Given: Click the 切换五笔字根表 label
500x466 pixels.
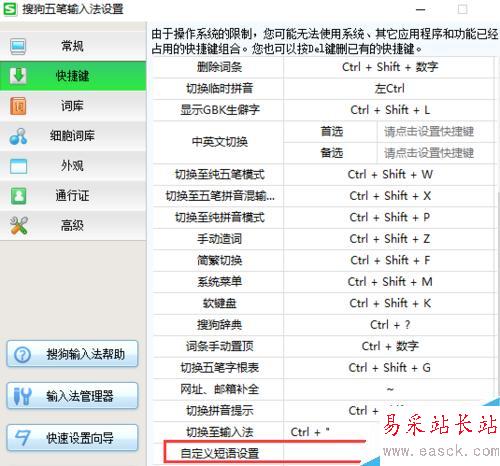Looking at the screenshot, I should point(219,368).
